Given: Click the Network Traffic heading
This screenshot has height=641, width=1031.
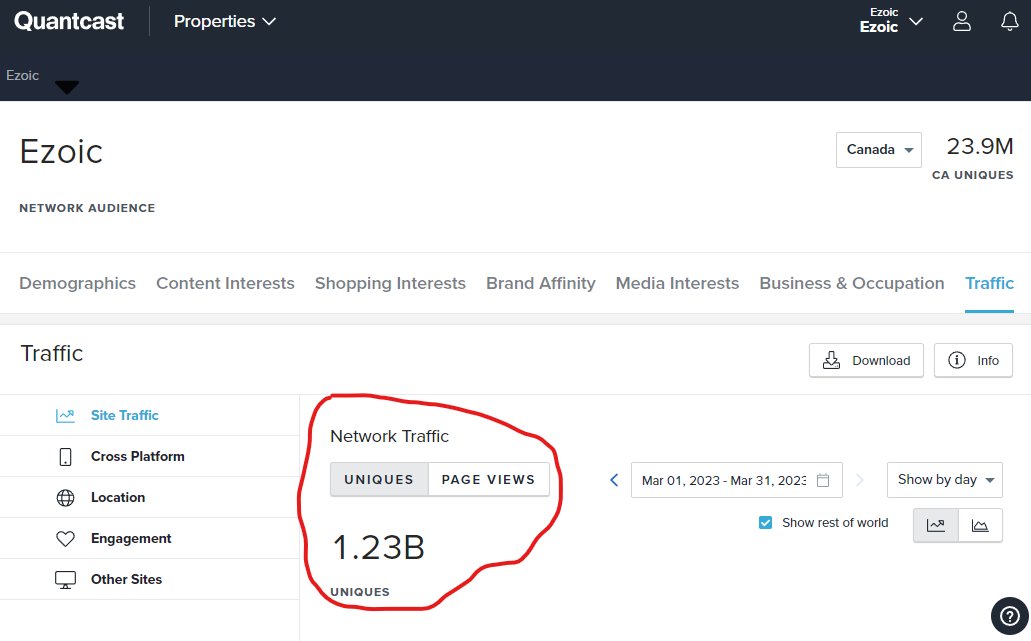Looking at the screenshot, I should click(x=389, y=436).
